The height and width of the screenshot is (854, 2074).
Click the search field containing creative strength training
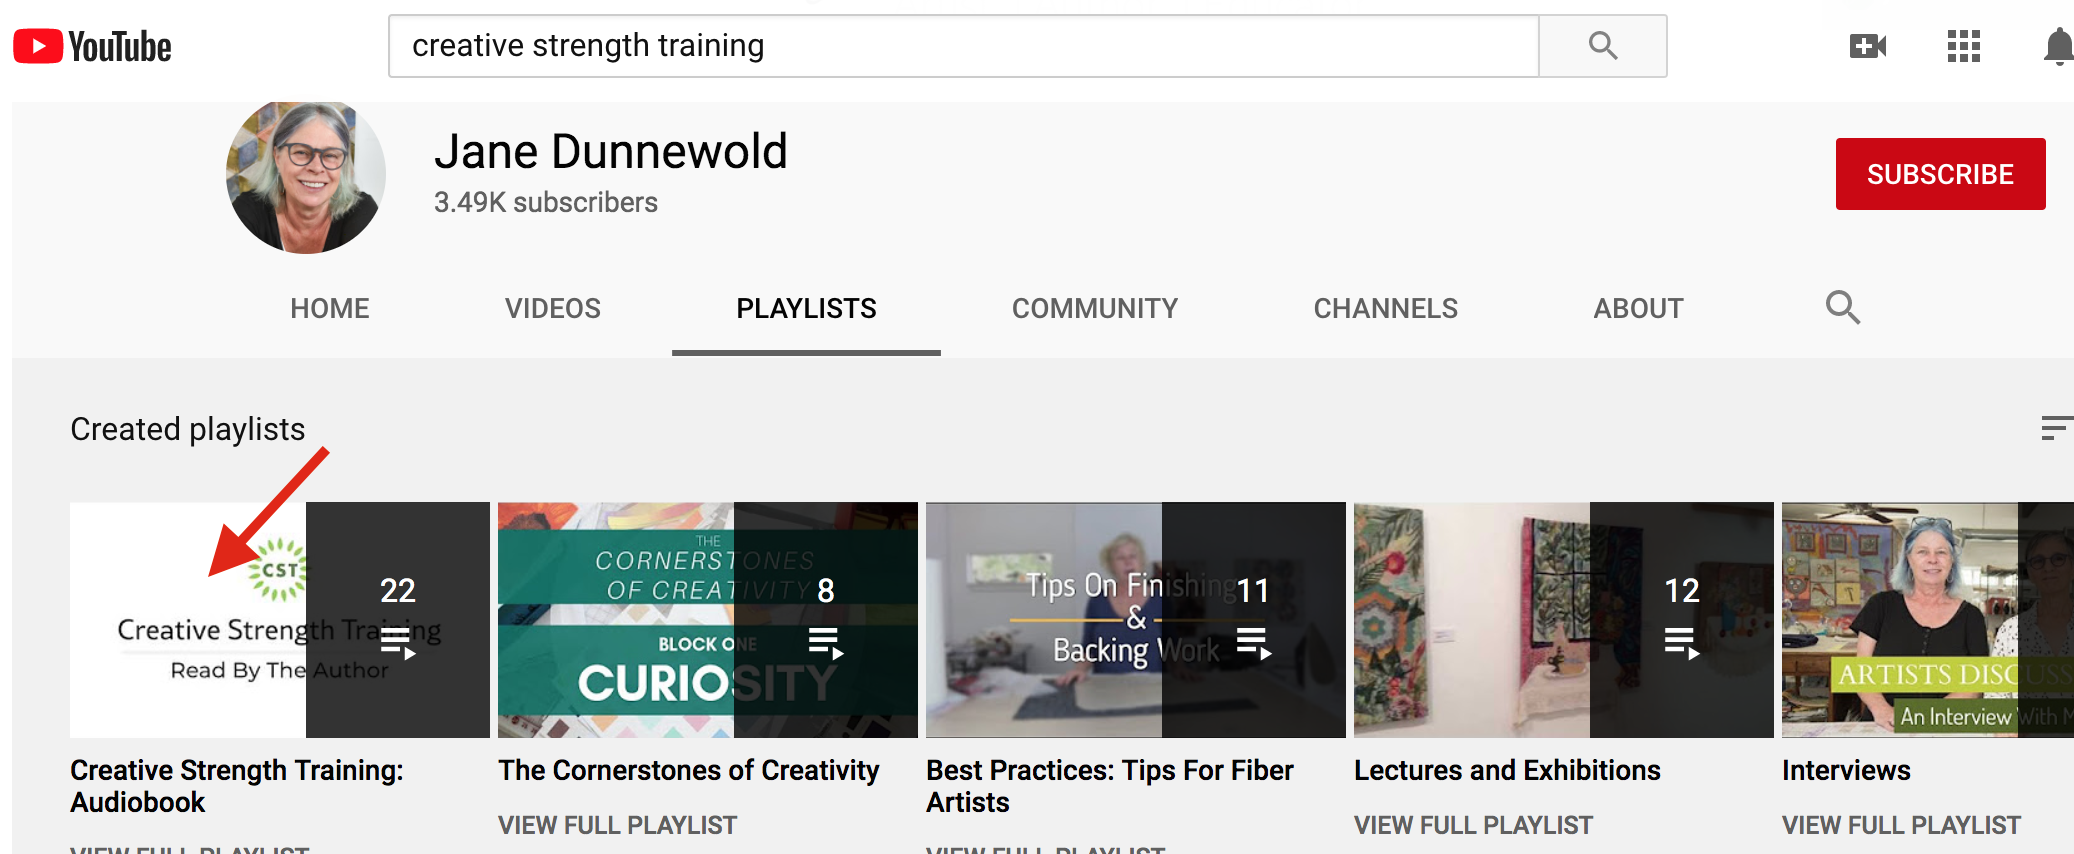click(x=962, y=46)
